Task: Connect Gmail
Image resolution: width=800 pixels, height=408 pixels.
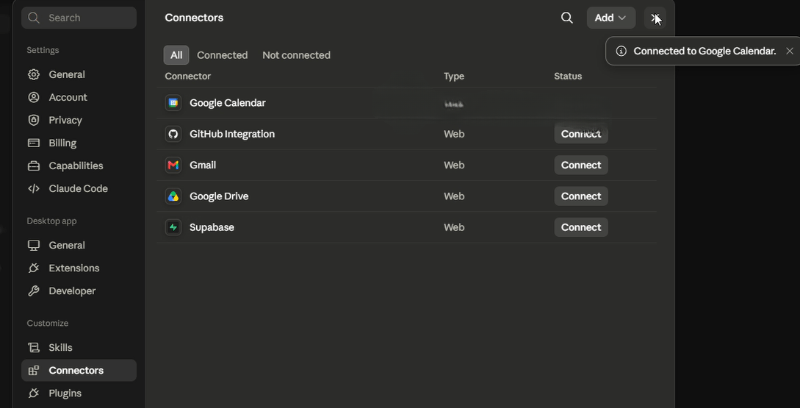Action: click(581, 165)
